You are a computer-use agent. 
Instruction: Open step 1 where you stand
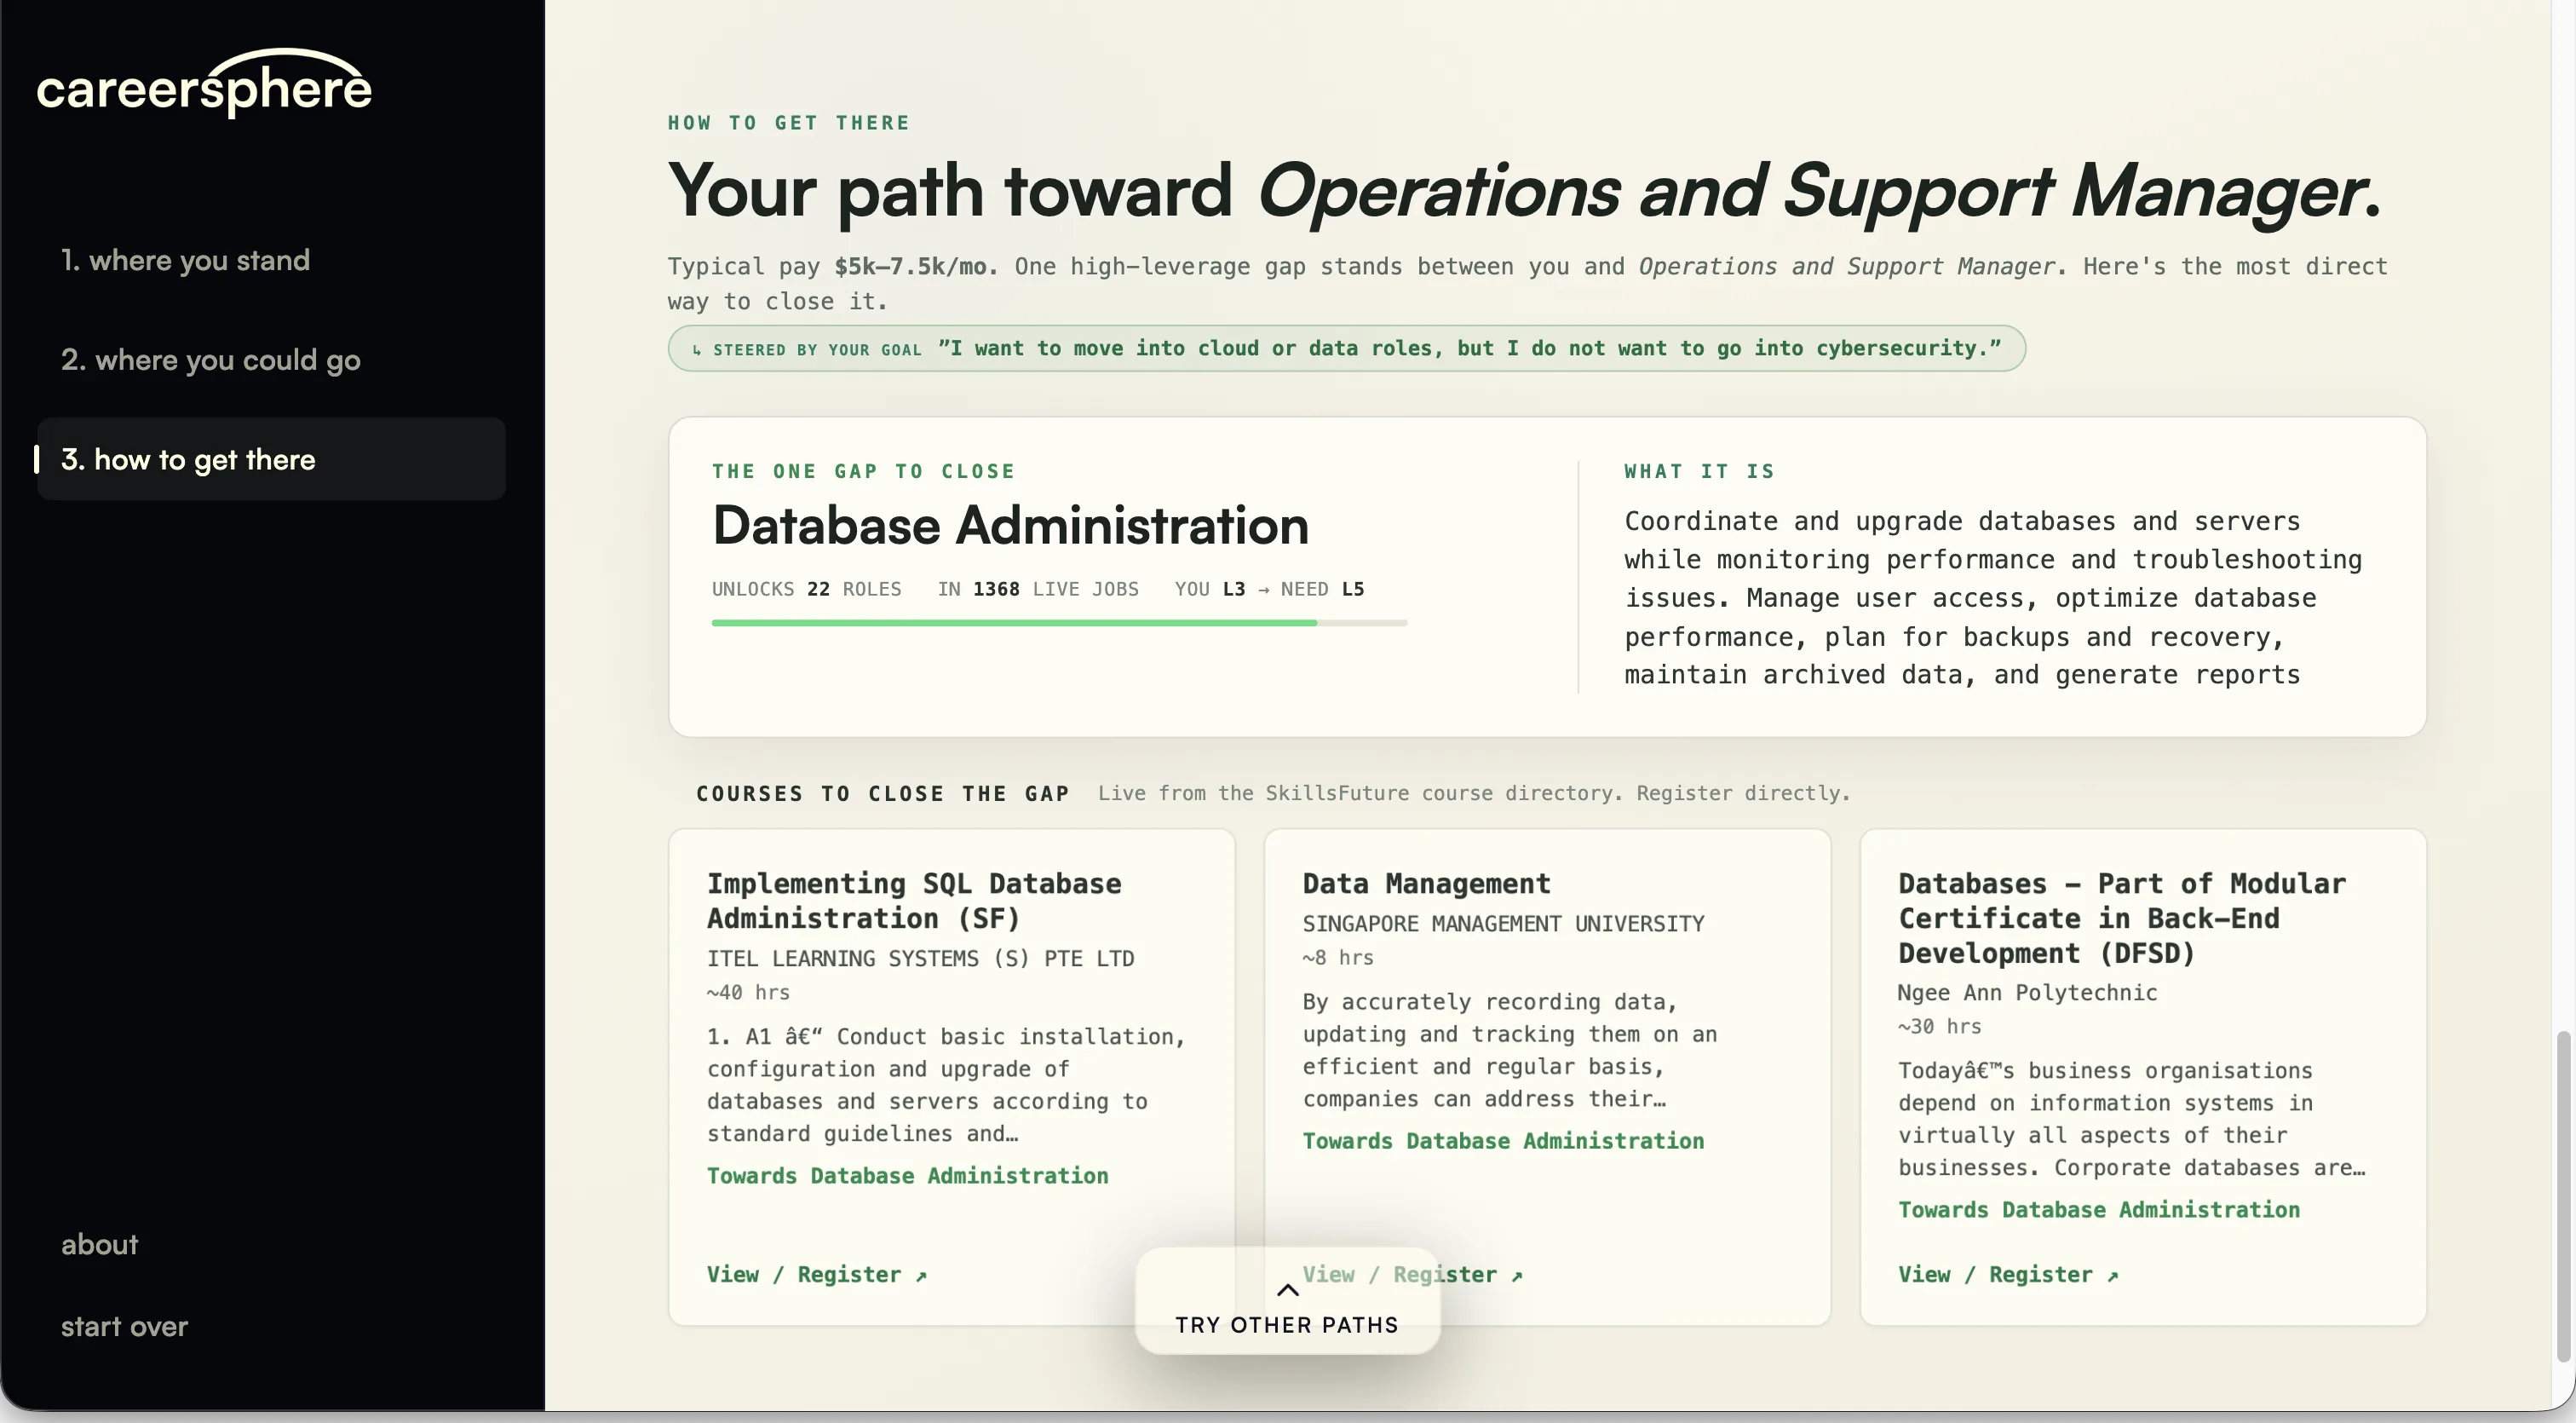click(x=185, y=260)
